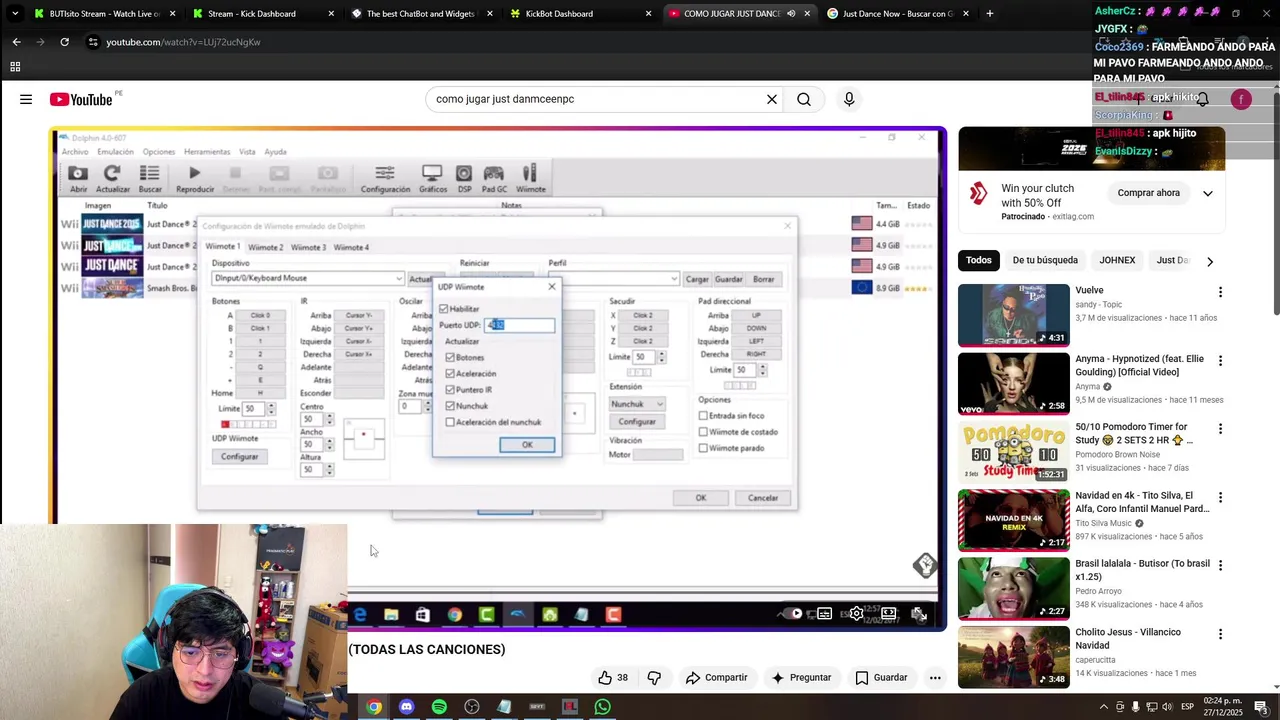Viewport: 1280px width, 720px height.
Task: Open the Anyma Hypnotized thumbnail
Action: (1013, 383)
